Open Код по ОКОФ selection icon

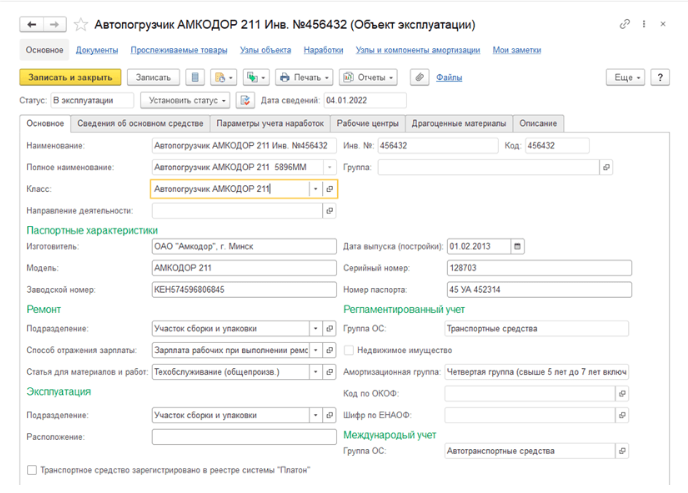coord(622,393)
